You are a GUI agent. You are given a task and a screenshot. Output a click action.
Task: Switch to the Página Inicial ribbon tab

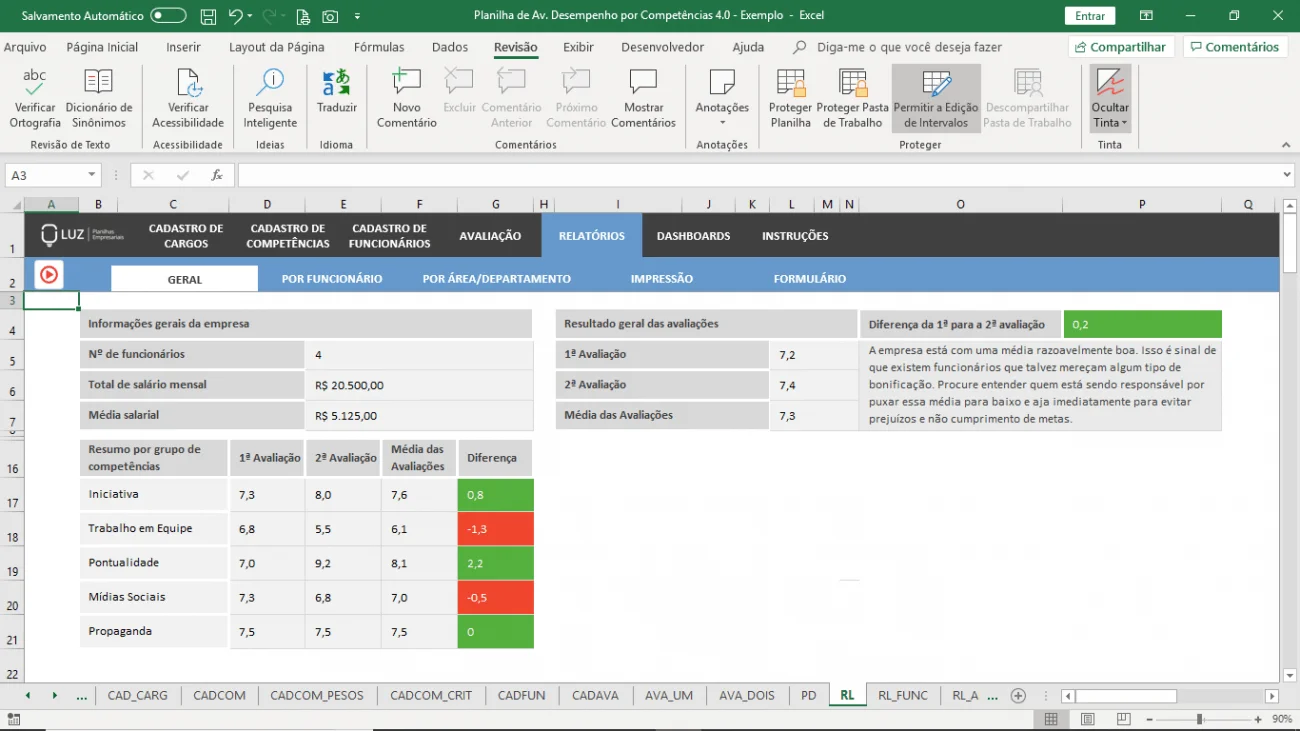click(x=102, y=47)
